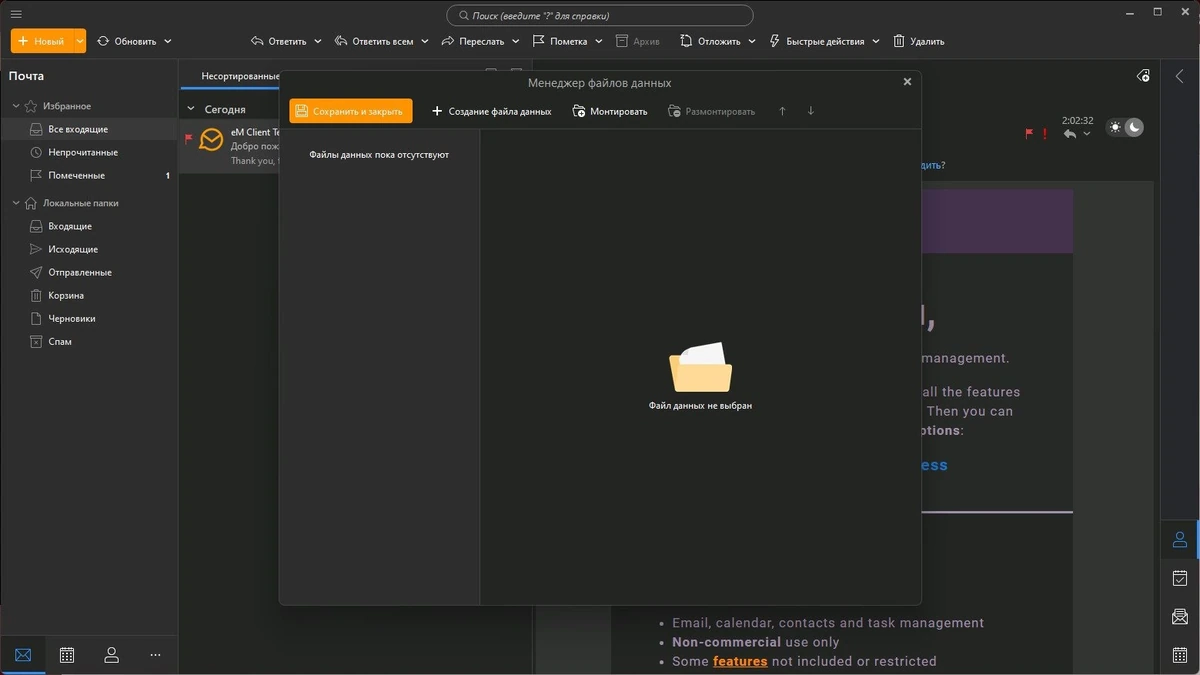Viewport: 1200px width, 675px height.
Task: Open the eM Client welcome email
Action: [x=230, y=146]
